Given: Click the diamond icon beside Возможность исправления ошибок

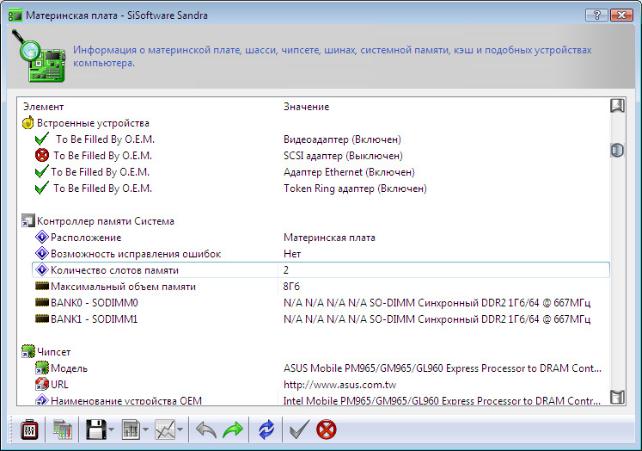Looking at the screenshot, I should (42, 254).
